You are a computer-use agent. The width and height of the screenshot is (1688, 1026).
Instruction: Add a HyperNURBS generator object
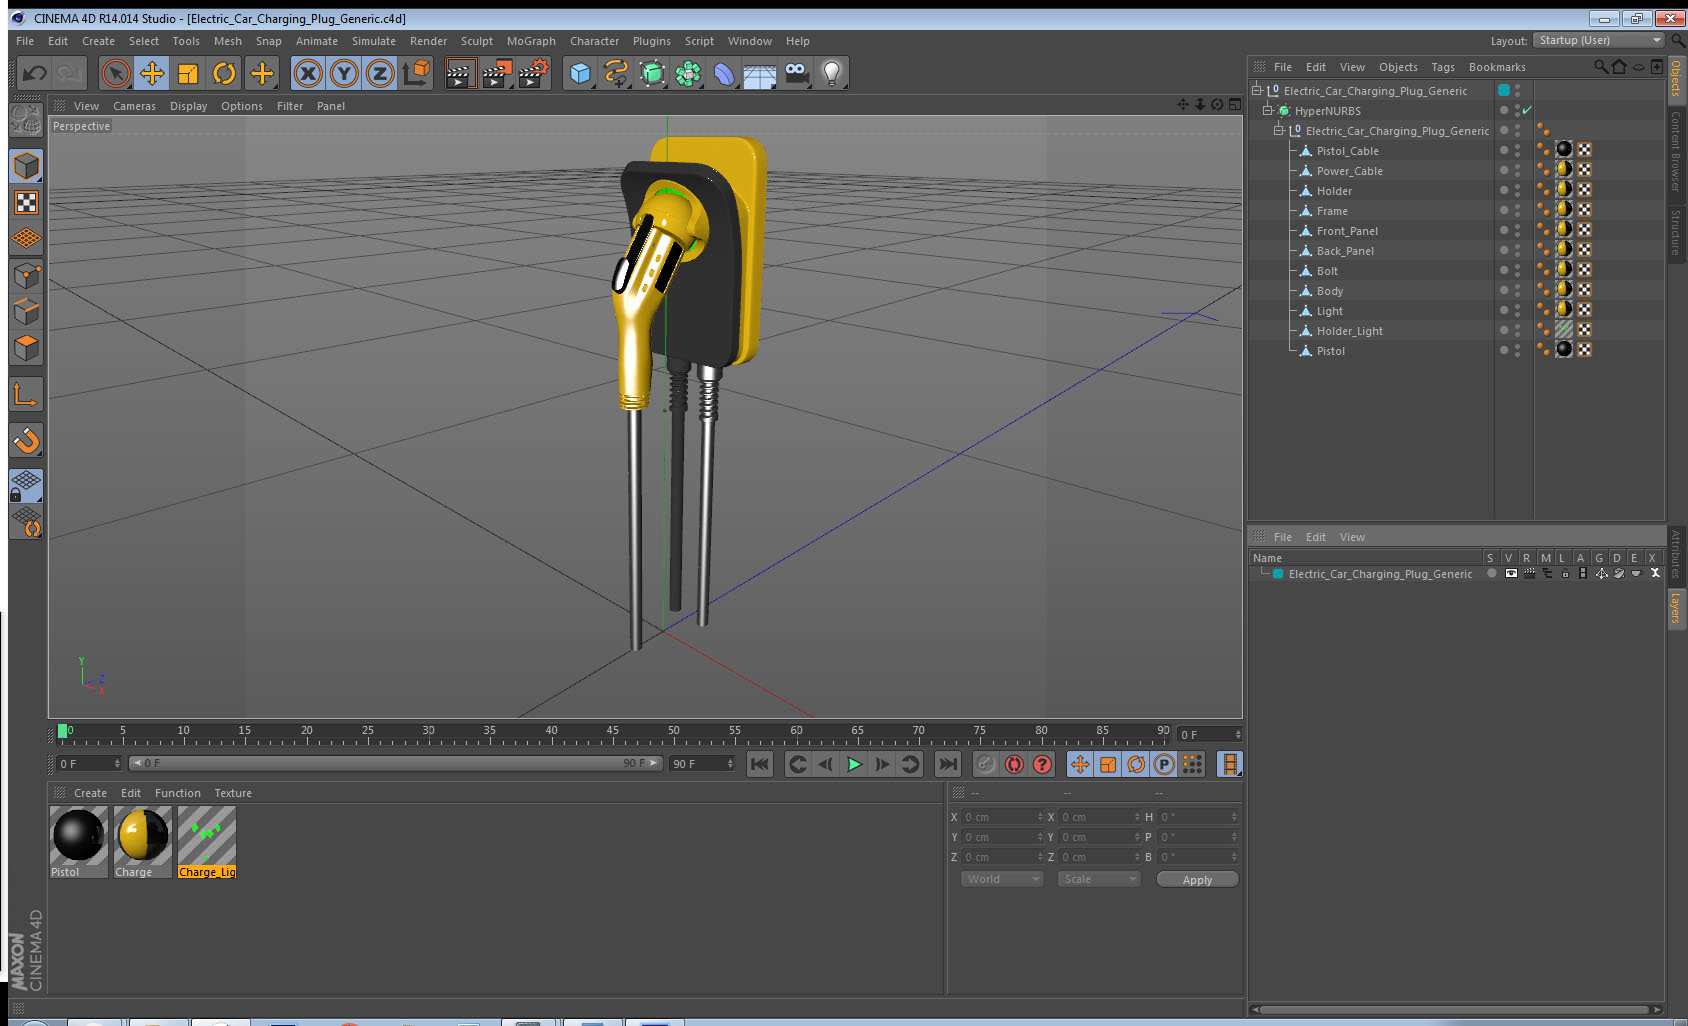click(x=652, y=73)
